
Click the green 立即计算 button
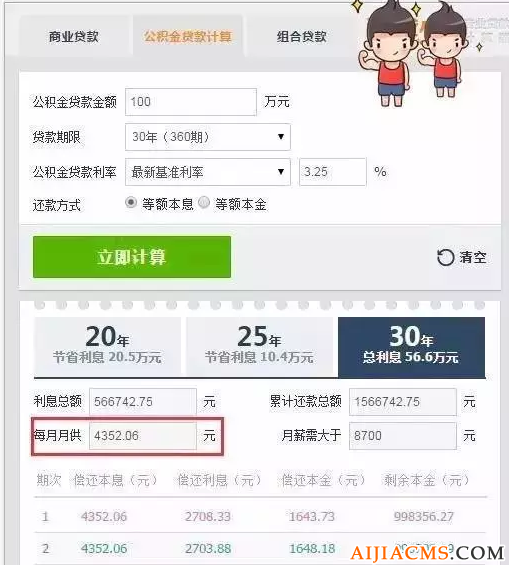(132, 257)
